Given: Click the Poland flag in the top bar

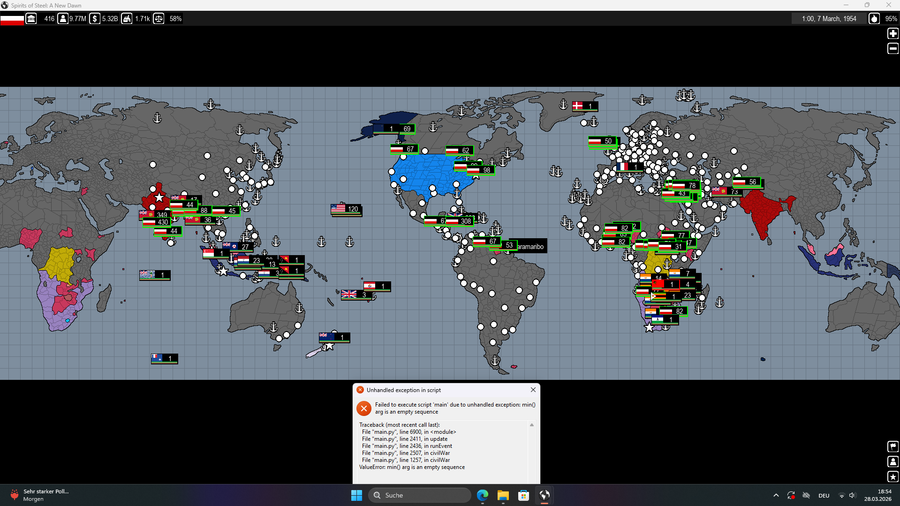Looking at the screenshot, I should tap(12, 19).
